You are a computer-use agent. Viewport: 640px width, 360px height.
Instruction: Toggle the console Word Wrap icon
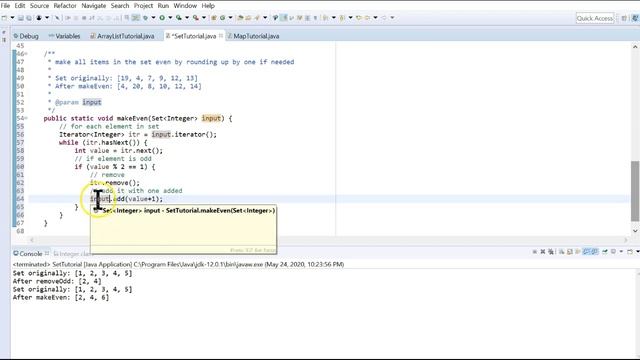coord(578,251)
